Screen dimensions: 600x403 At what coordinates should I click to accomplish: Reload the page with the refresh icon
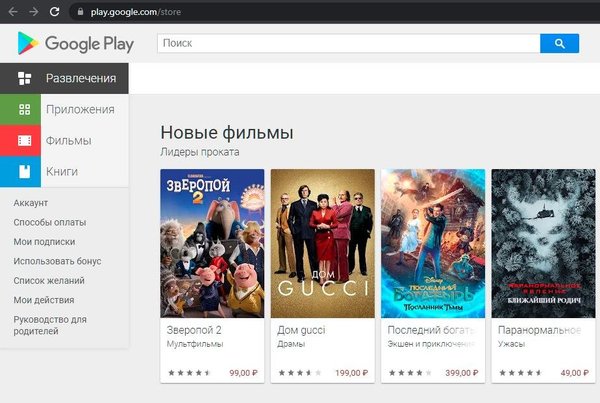[54, 12]
